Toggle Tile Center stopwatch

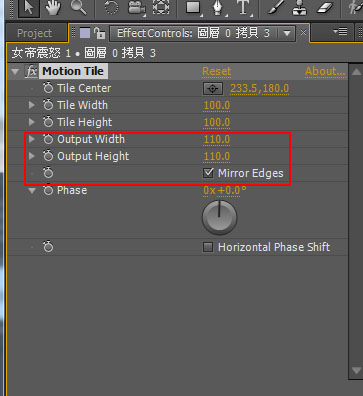click(x=48, y=88)
